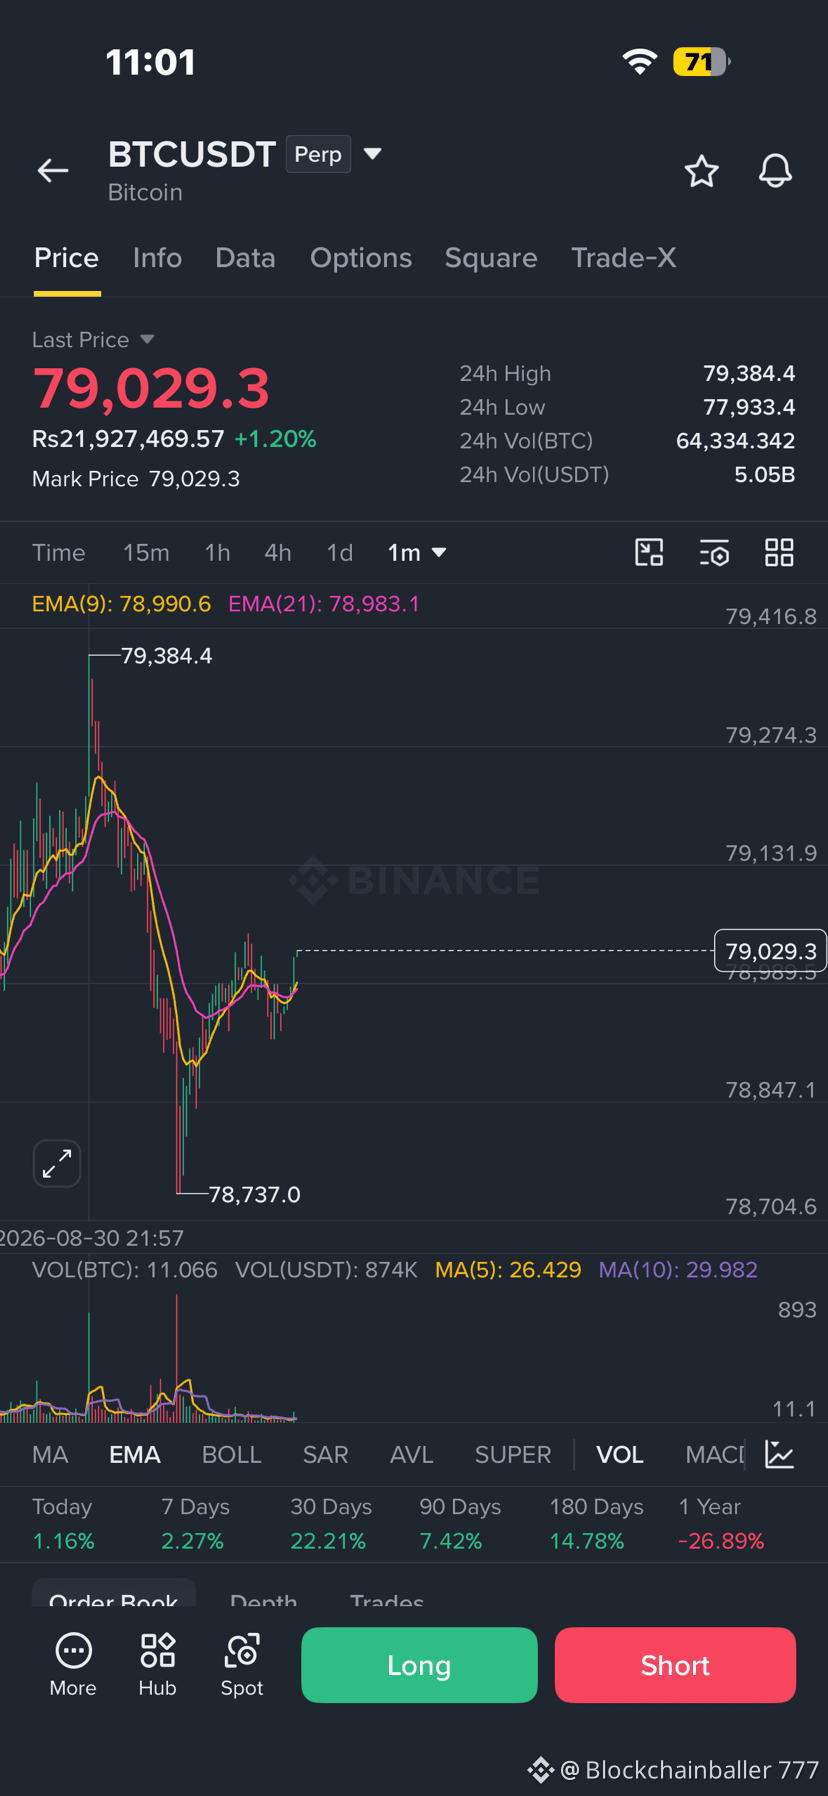
Task: Tap the 79,384.4 high marker on chart
Action: pos(166,656)
